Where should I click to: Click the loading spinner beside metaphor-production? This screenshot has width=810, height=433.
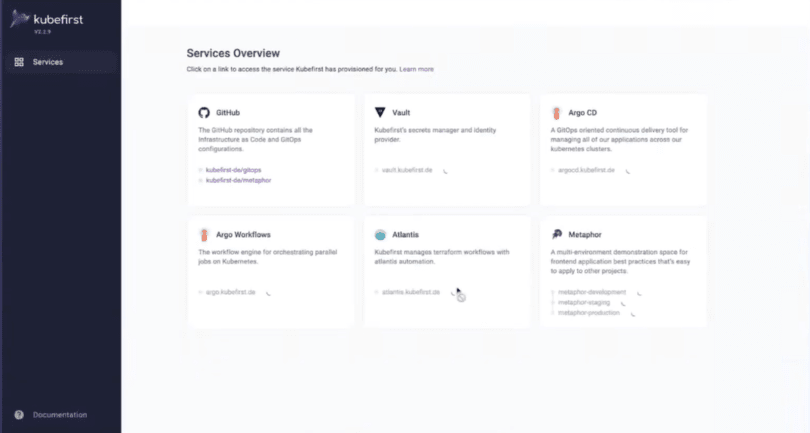coord(633,314)
